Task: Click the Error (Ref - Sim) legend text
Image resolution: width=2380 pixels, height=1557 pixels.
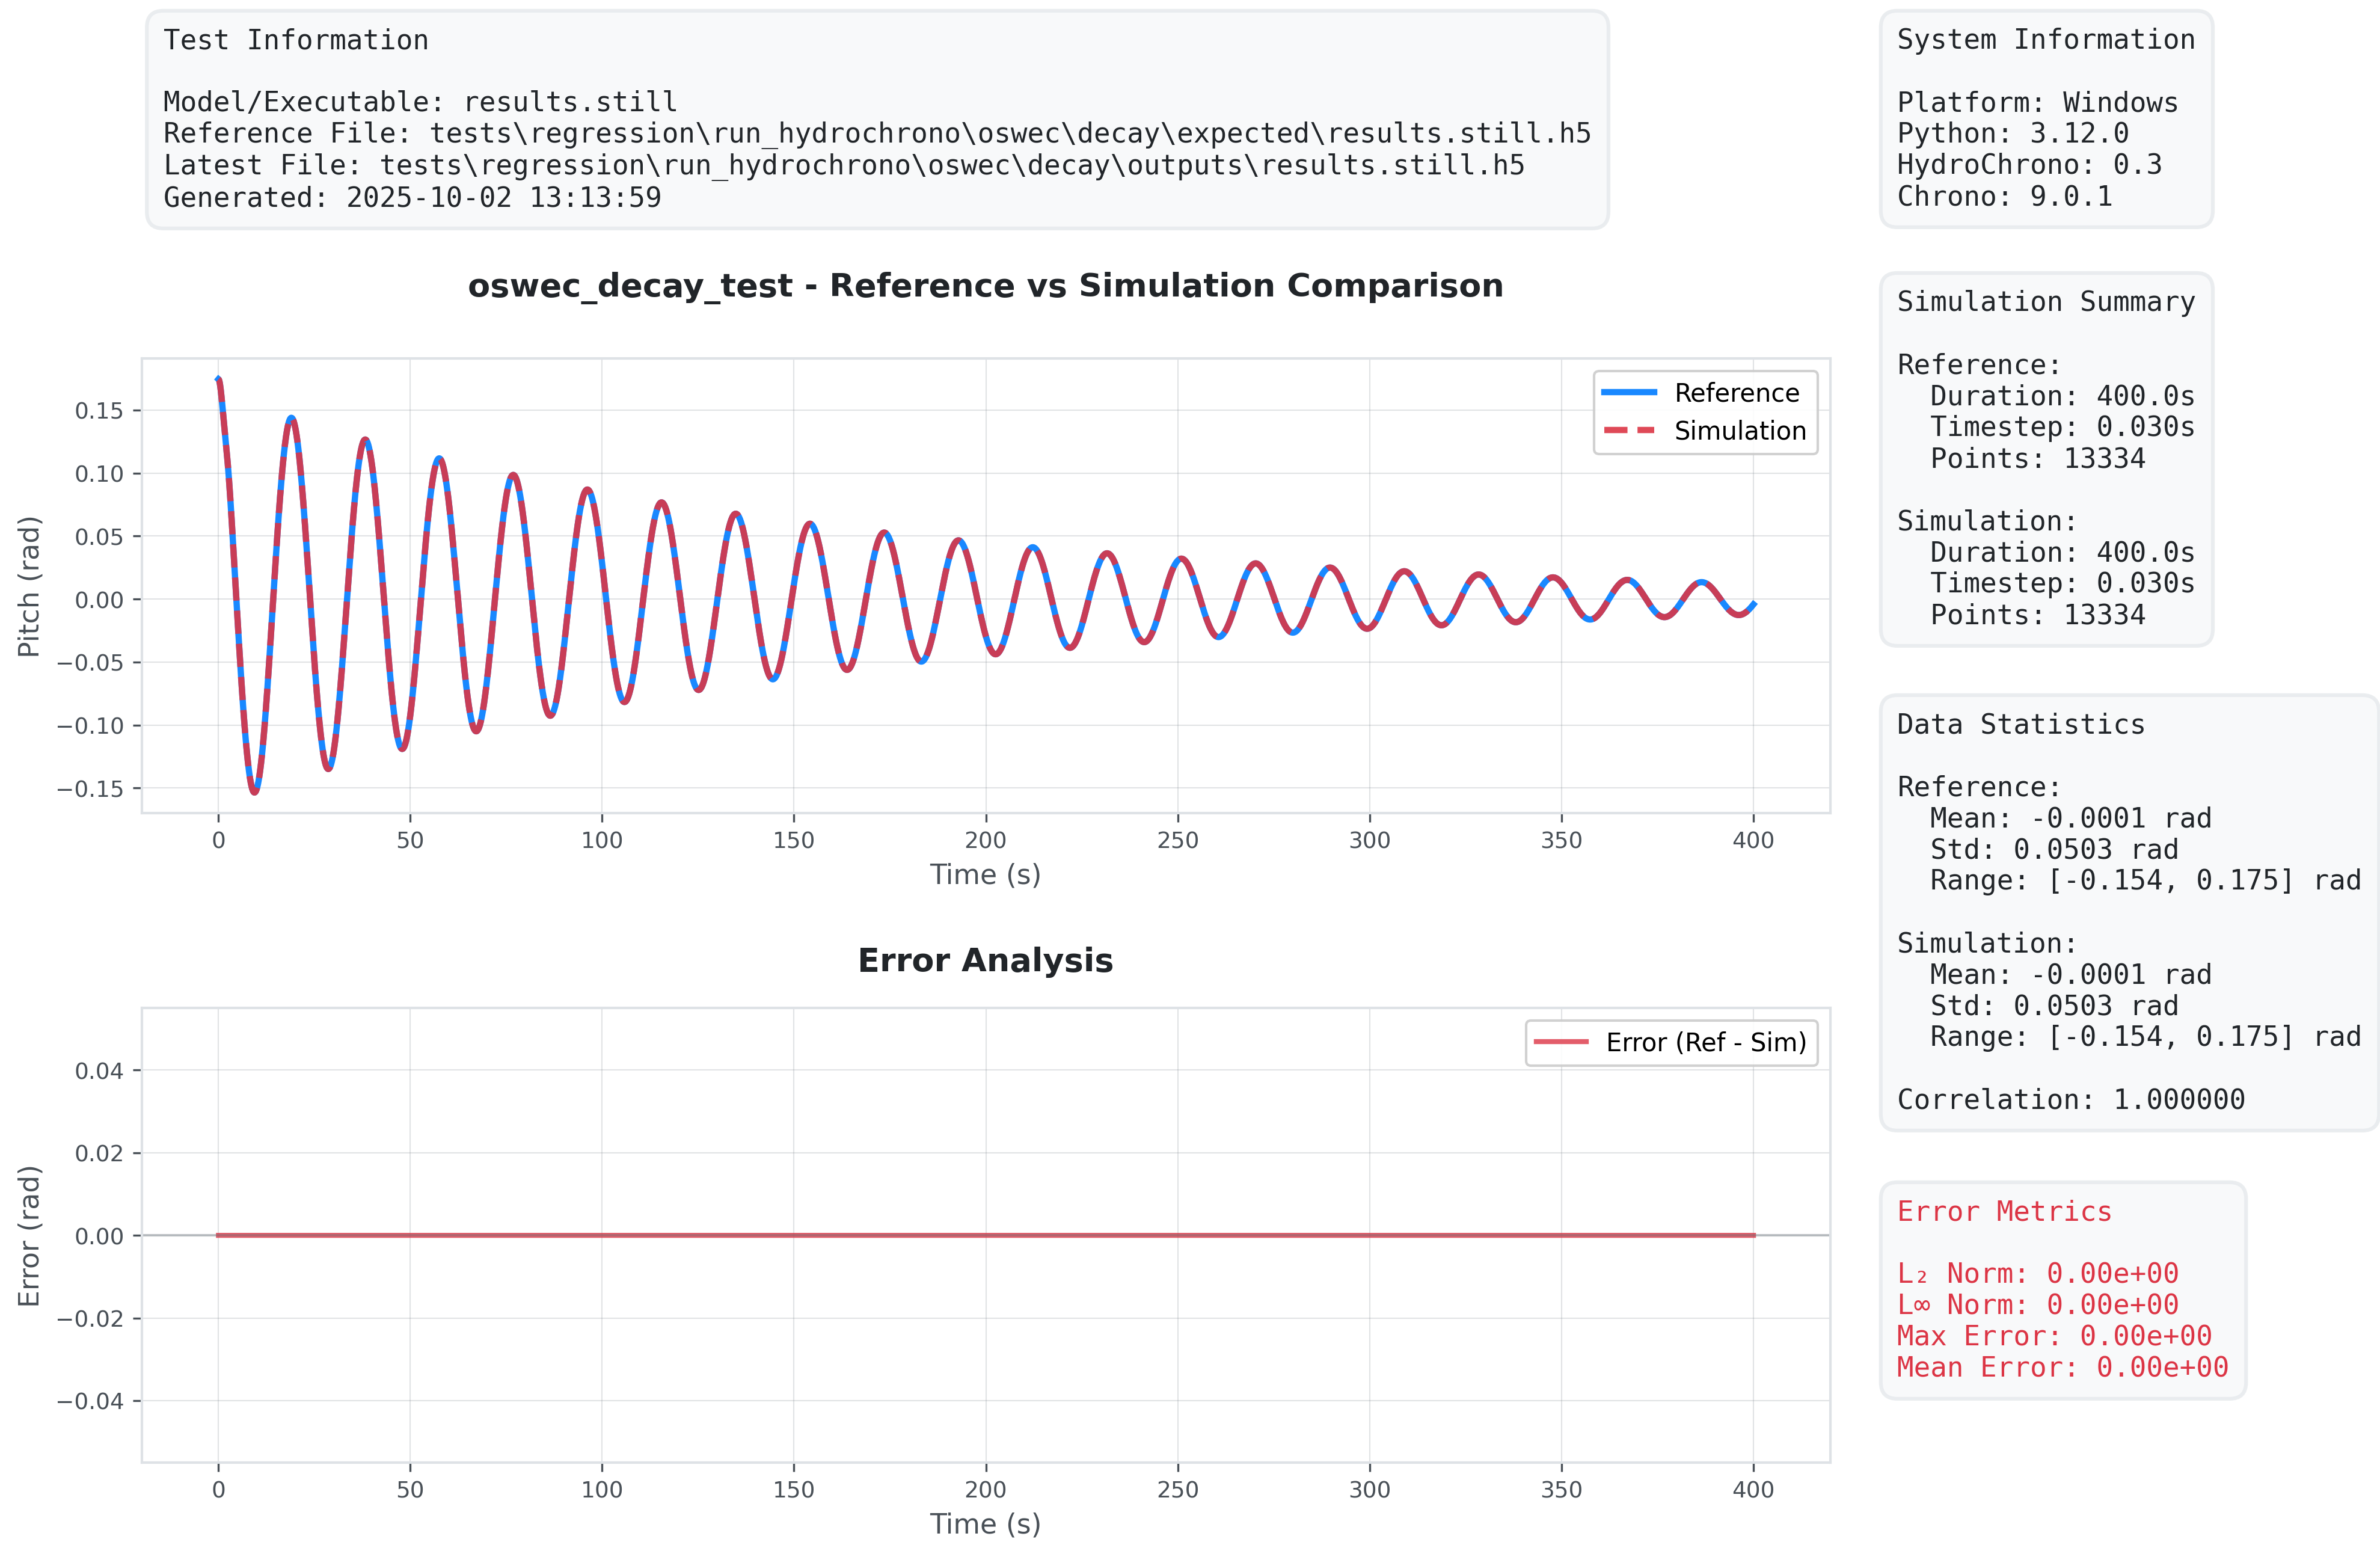Action: pyautogui.click(x=1706, y=1042)
